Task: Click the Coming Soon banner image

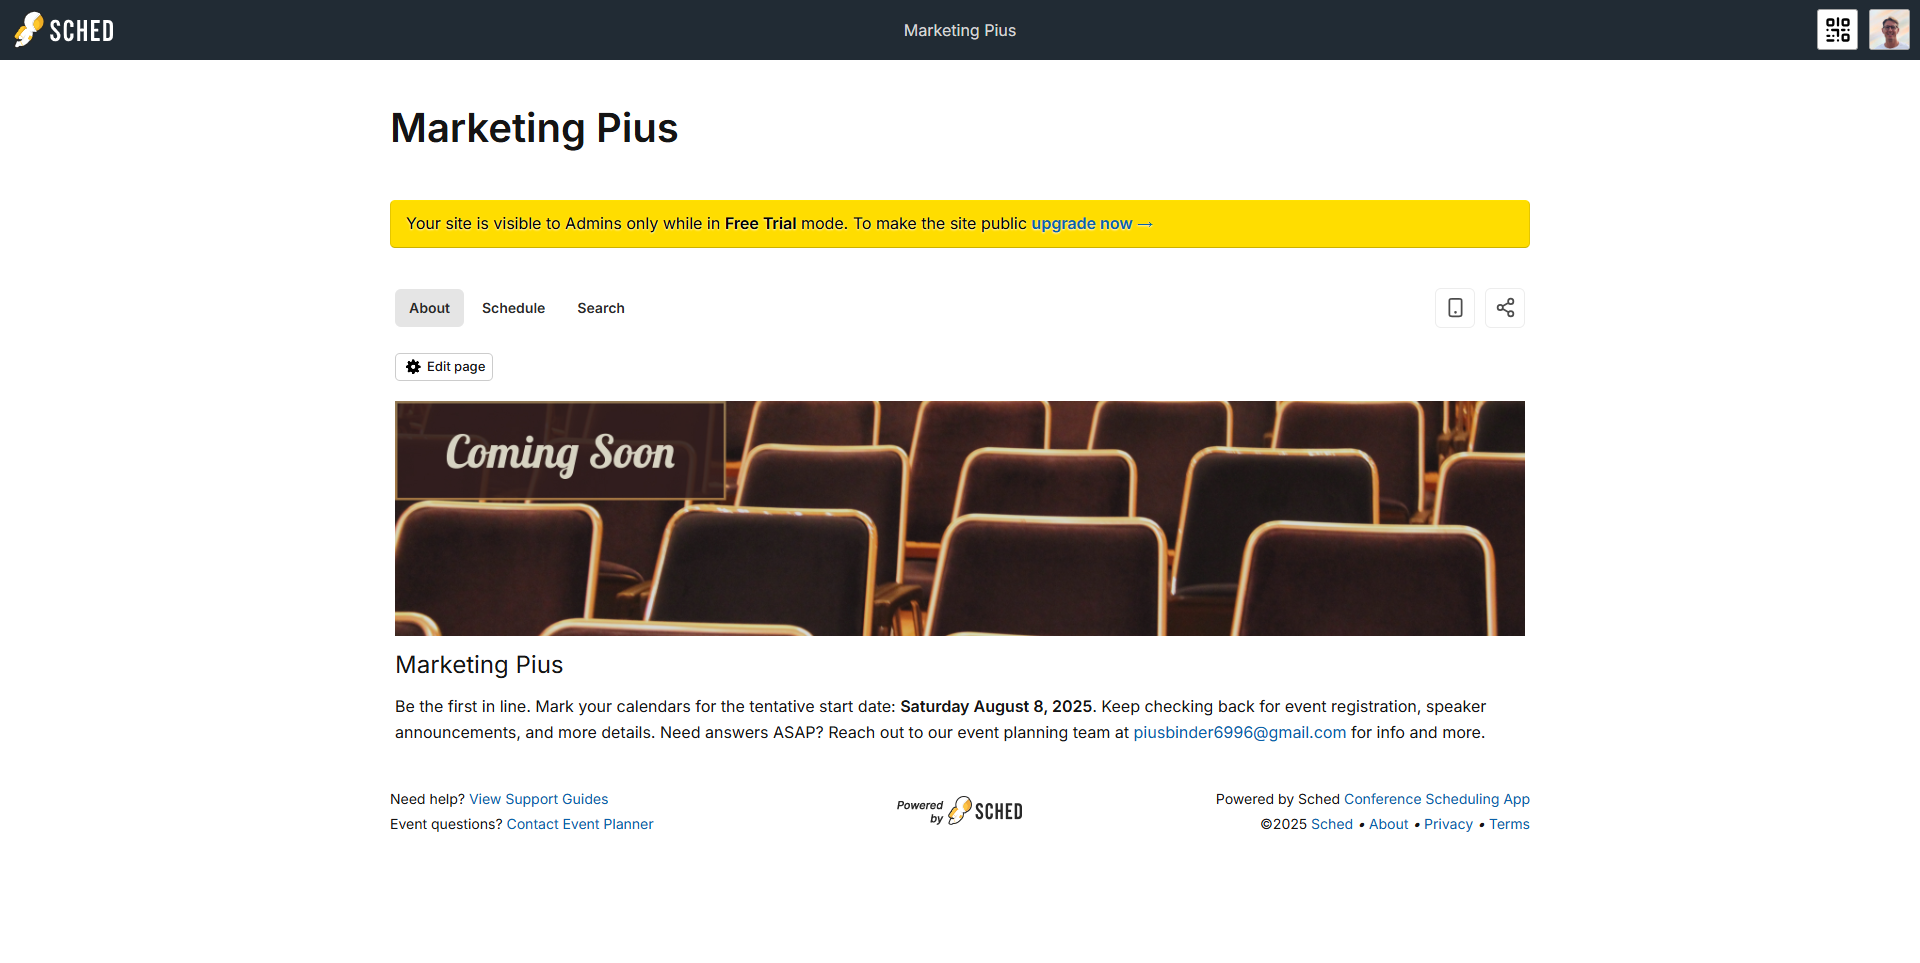Action: [960, 518]
